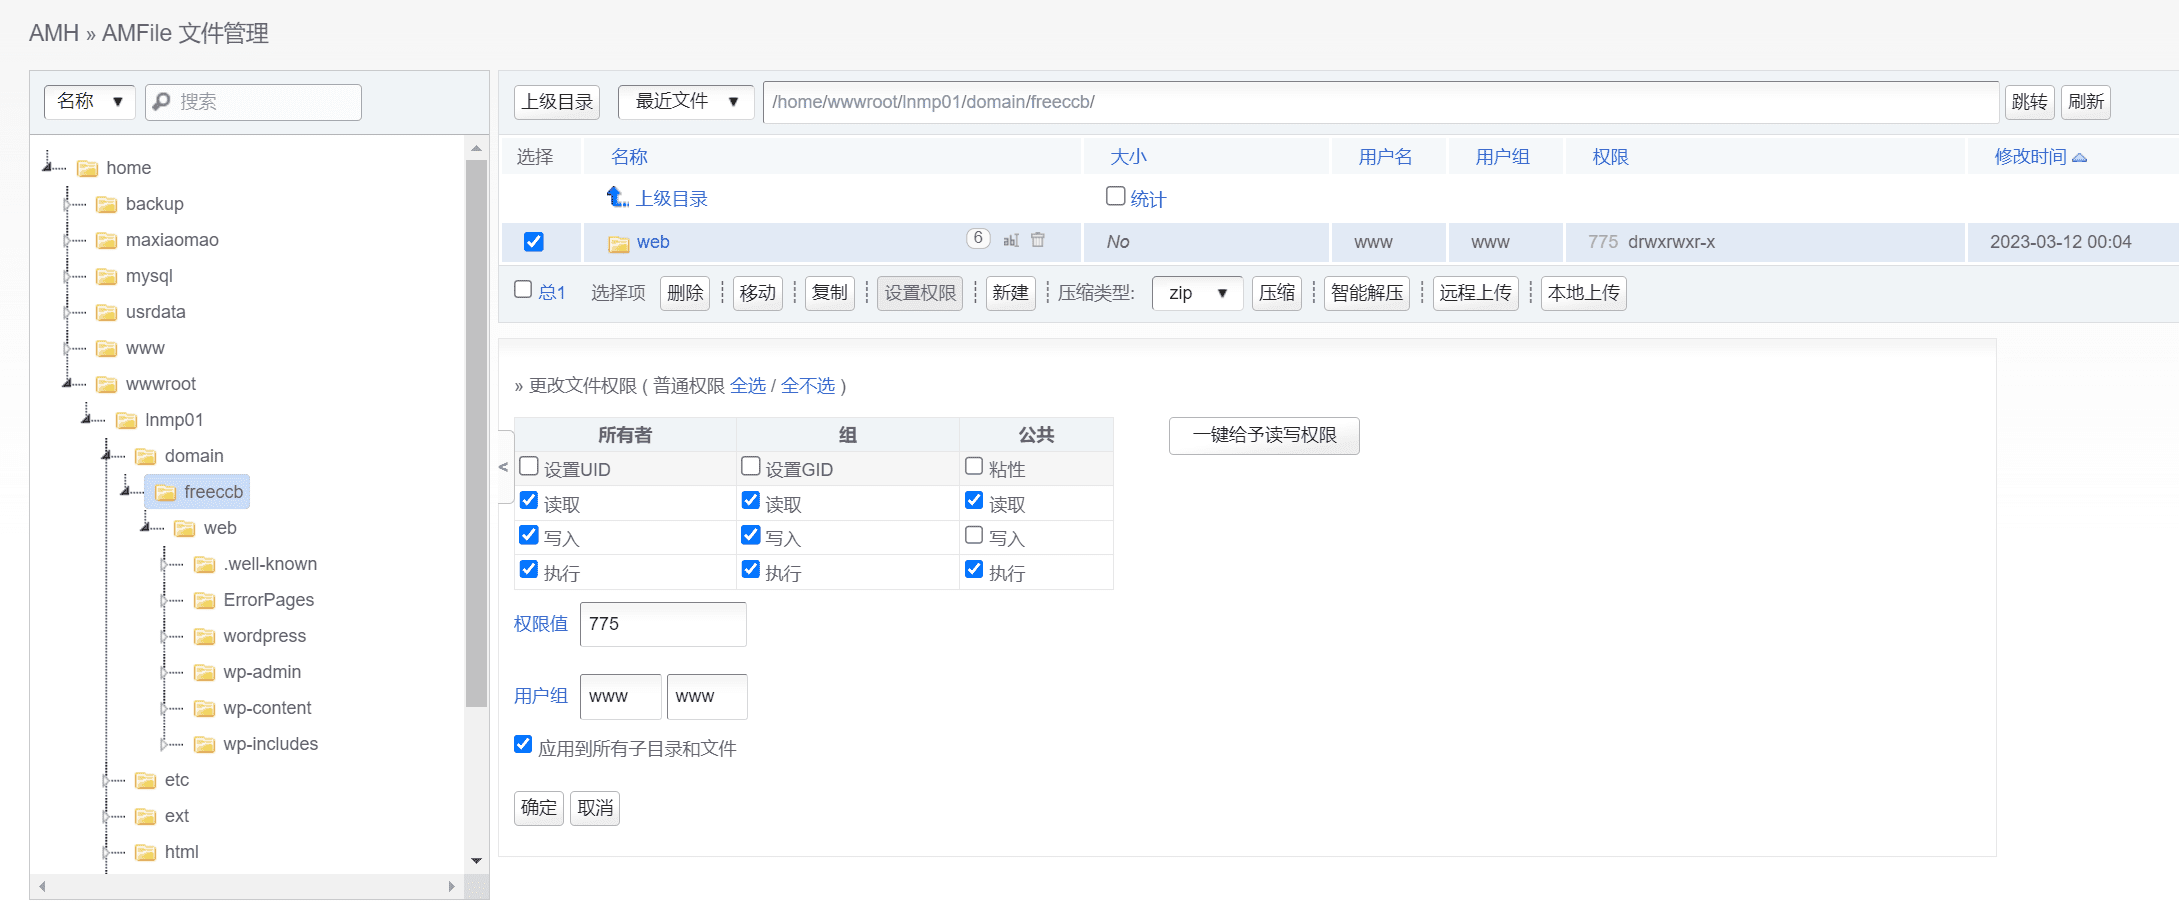Enable the 设置UID checkbox

tap(528, 465)
